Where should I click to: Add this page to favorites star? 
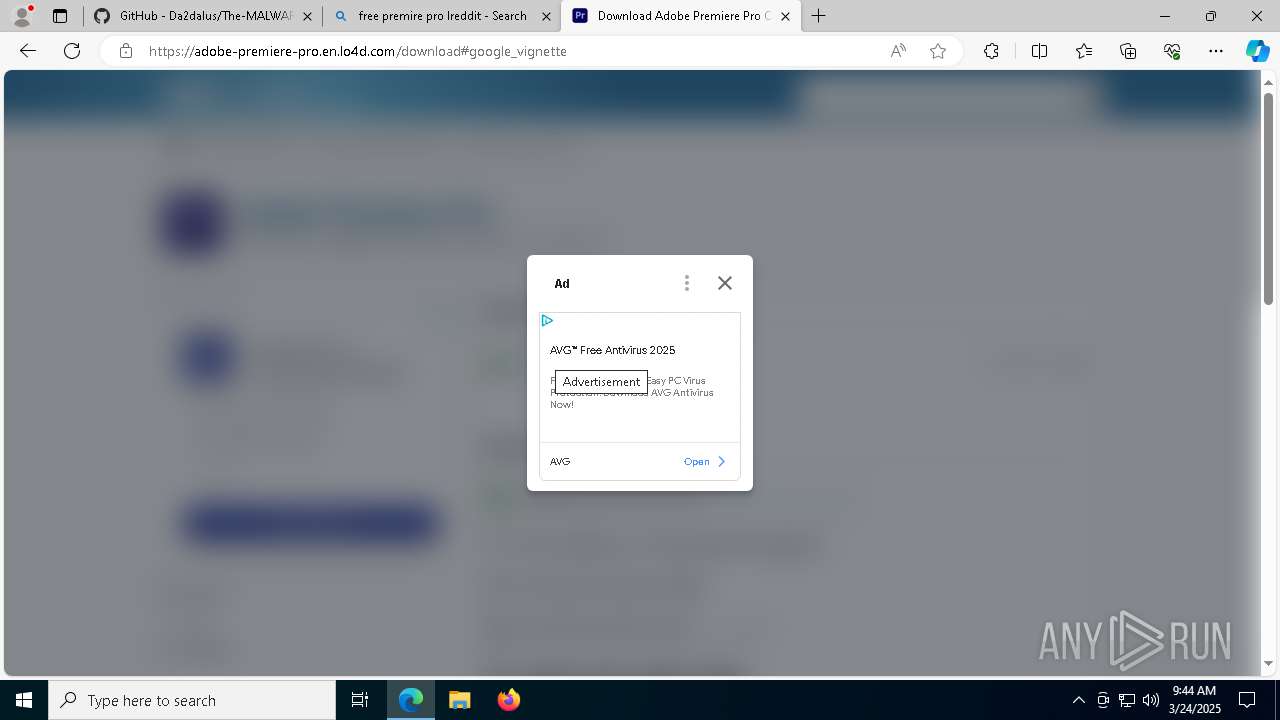[938, 51]
